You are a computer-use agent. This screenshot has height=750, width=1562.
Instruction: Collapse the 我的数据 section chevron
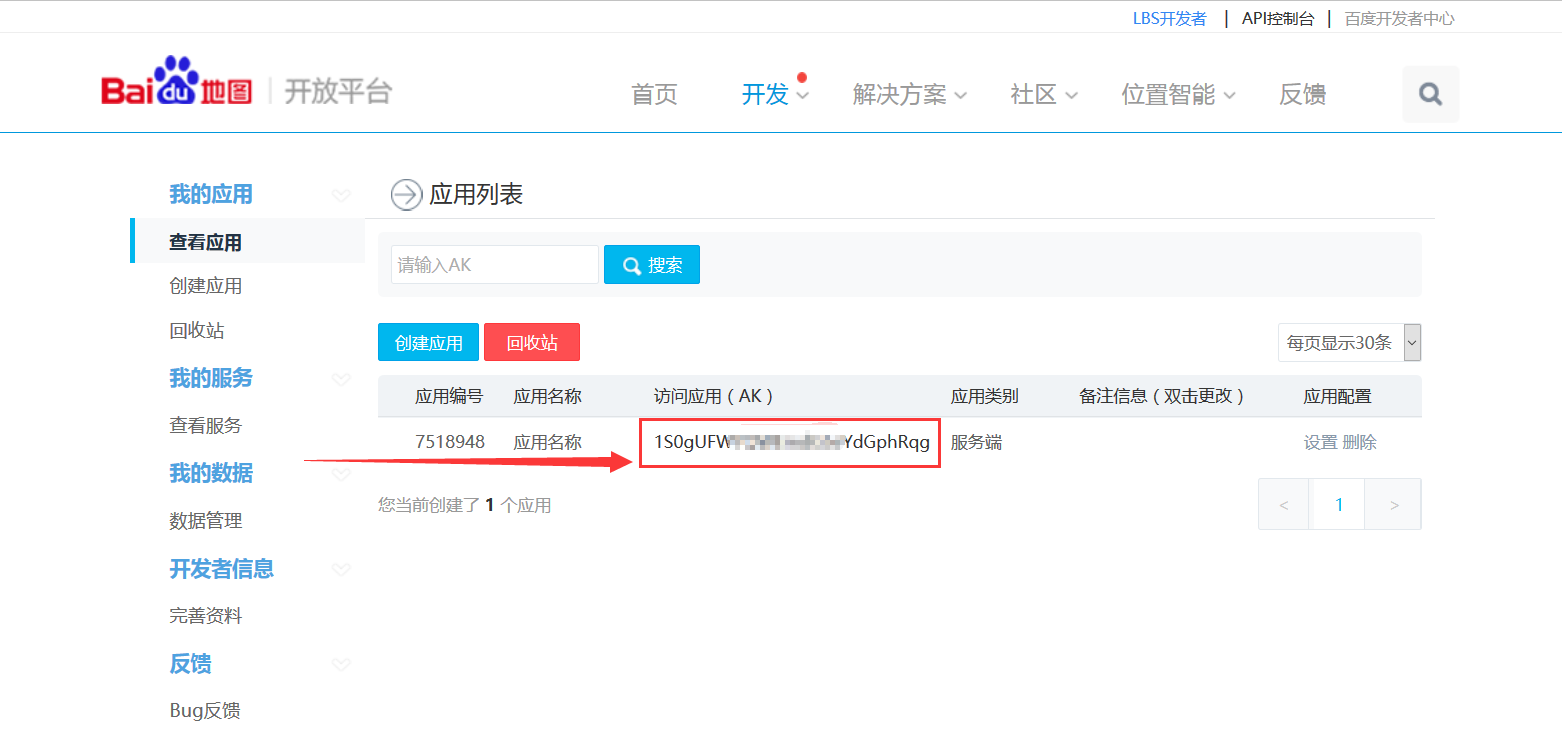[341, 473]
